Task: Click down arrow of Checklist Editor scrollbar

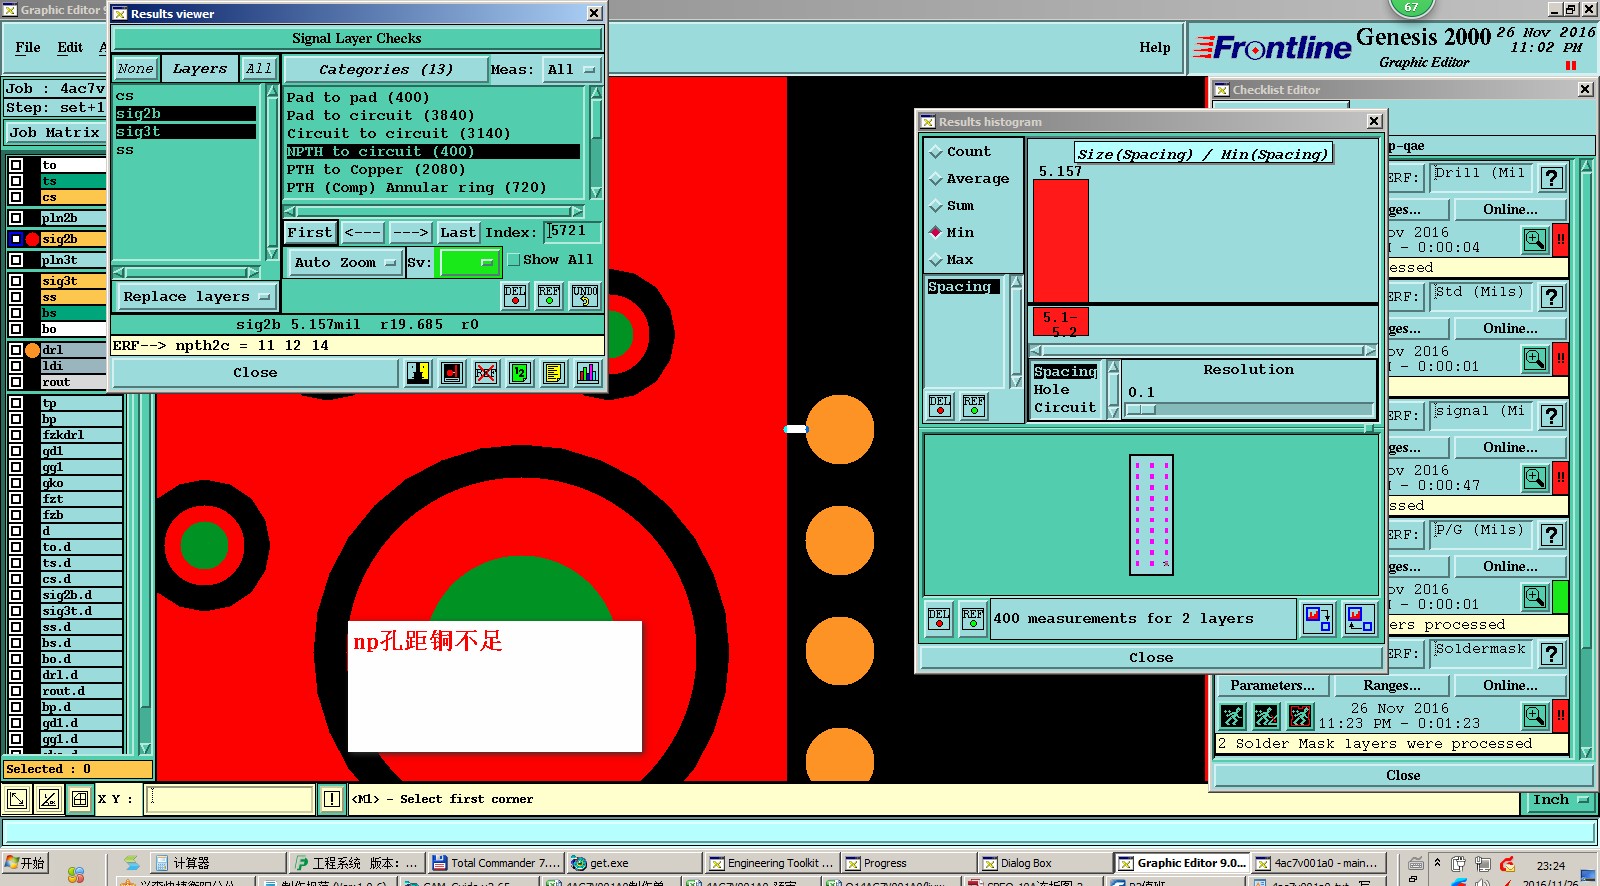Action: click(1586, 753)
